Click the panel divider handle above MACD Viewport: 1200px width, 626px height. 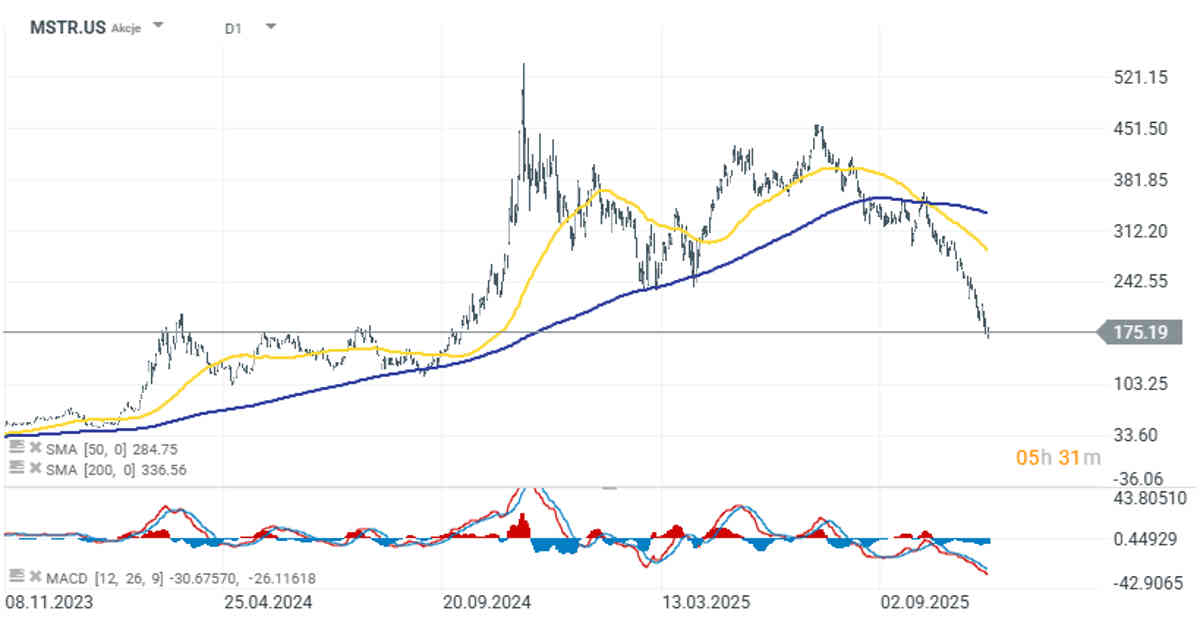[x=609, y=488]
